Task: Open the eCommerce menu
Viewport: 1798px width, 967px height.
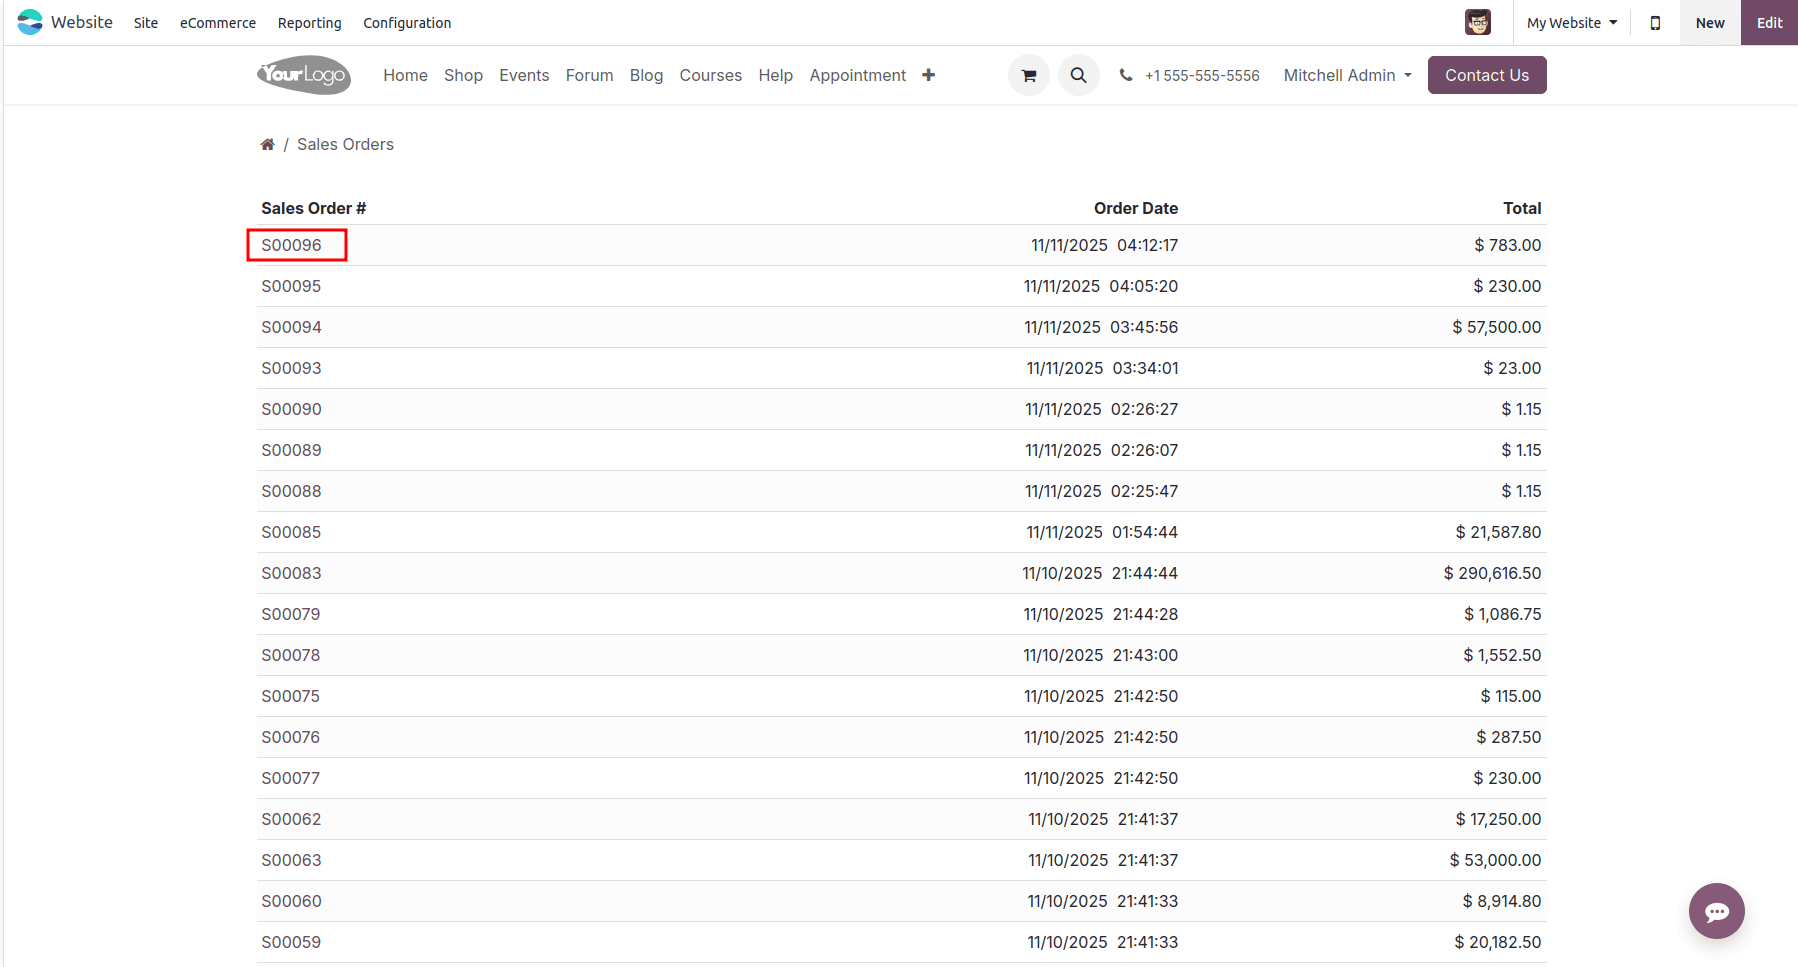Action: click(217, 23)
